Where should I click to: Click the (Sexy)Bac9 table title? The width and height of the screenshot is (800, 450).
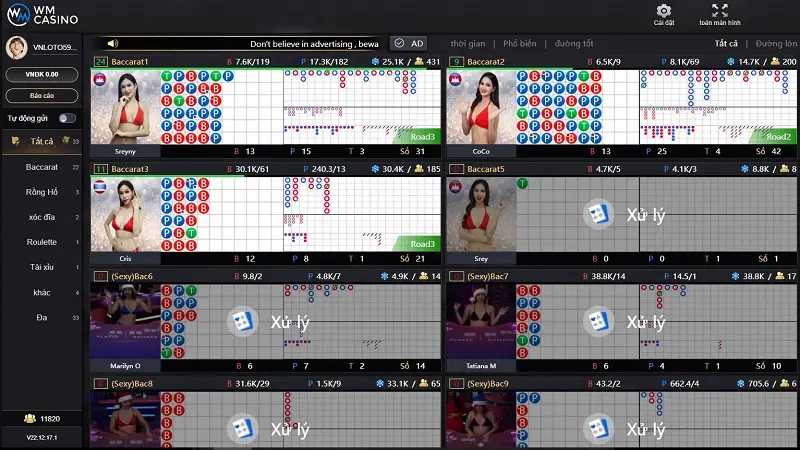[x=488, y=384]
